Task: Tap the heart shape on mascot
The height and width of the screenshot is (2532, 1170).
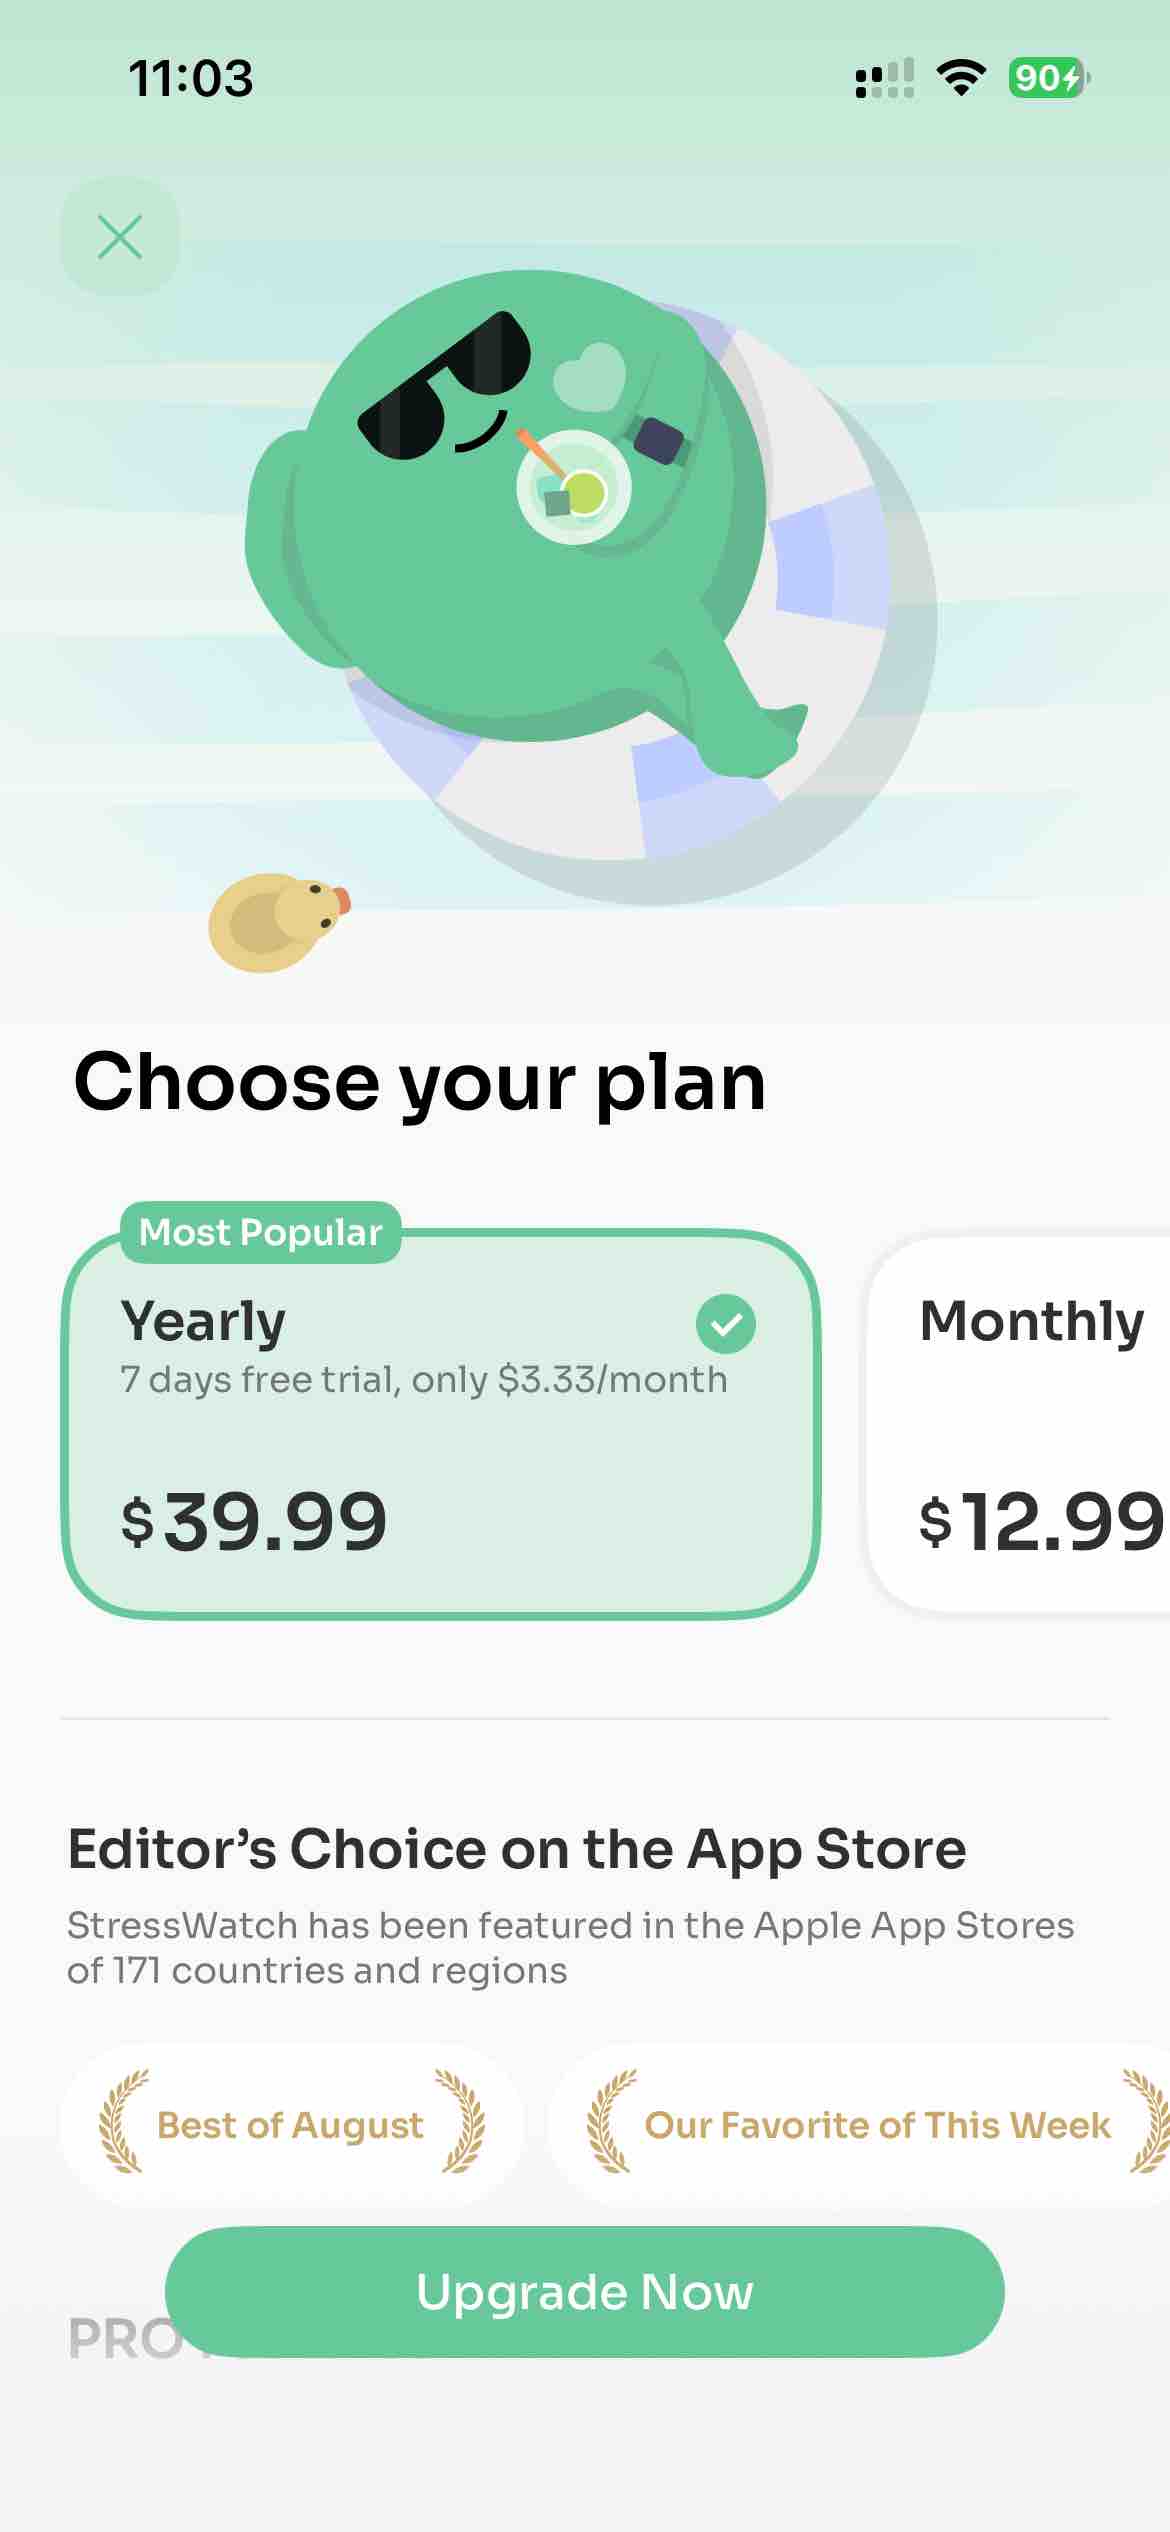Action: 590,377
